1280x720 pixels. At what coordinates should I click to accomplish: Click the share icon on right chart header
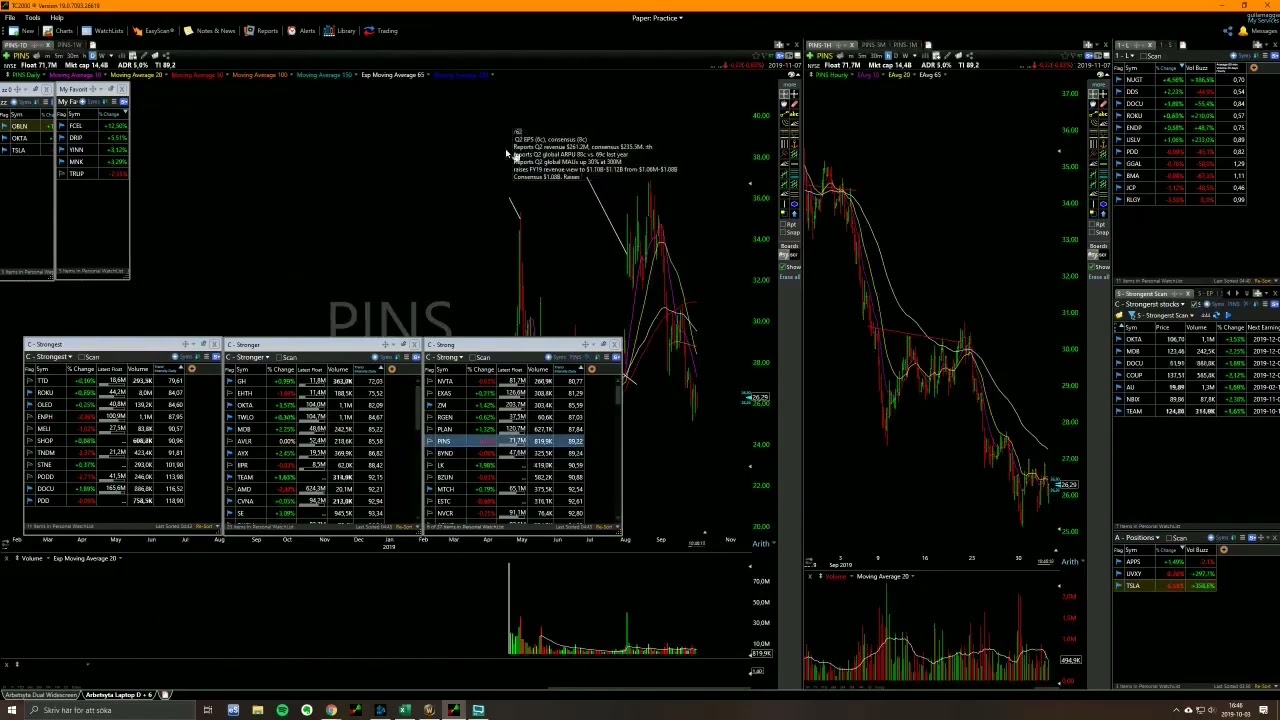coord(970,55)
